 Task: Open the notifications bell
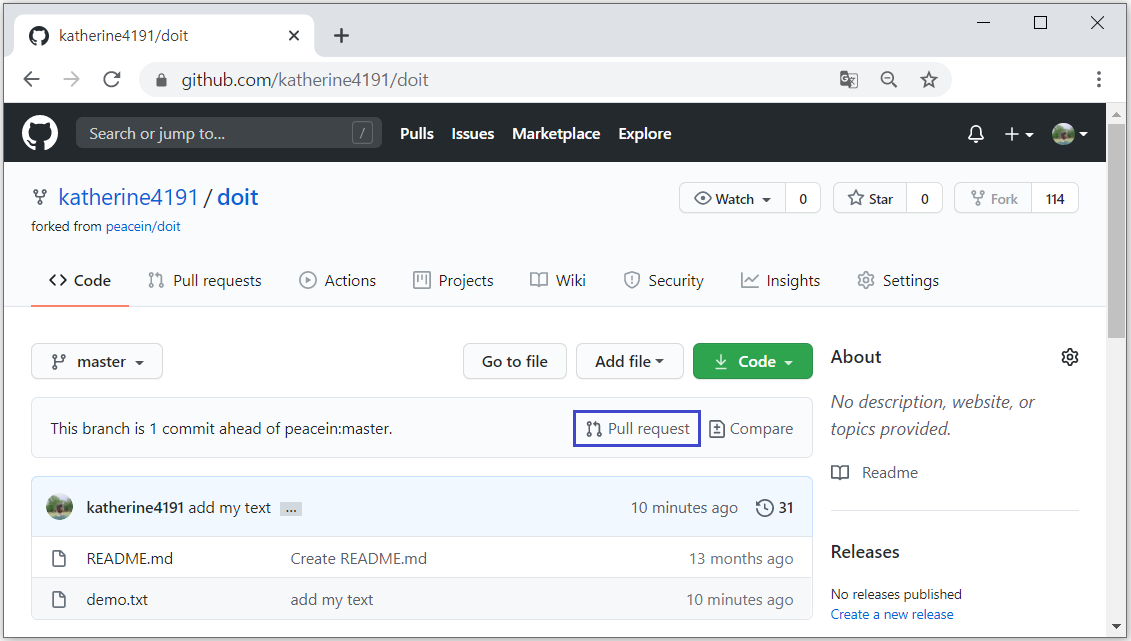pos(975,133)
